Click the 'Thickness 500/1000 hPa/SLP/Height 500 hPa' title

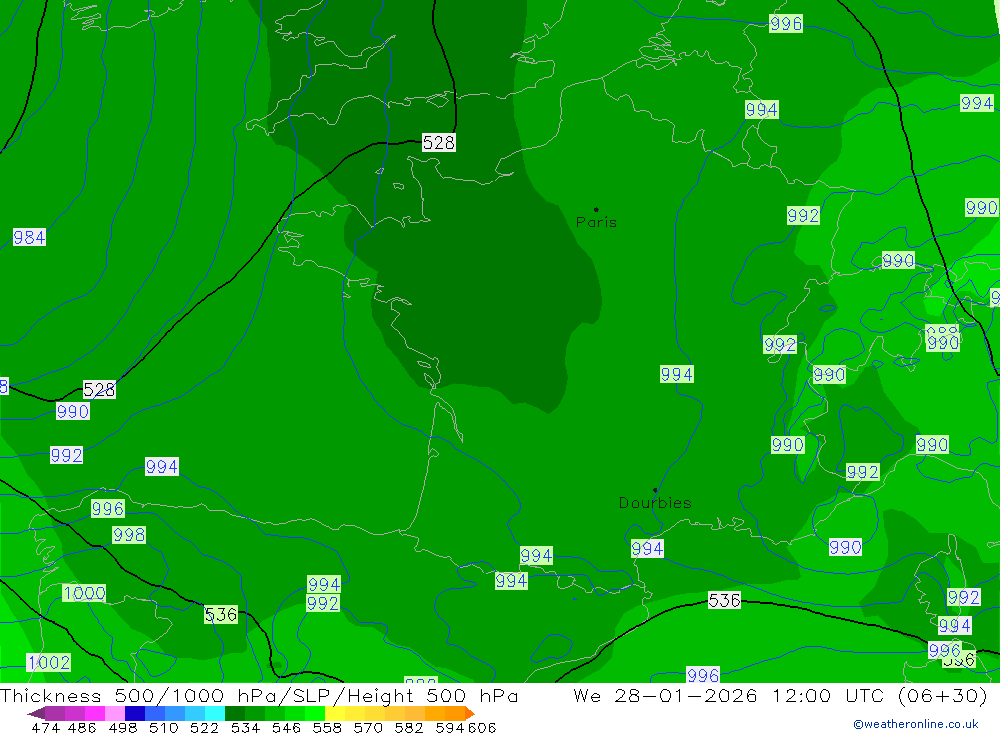pyautogui.click(x=259, y=695)
